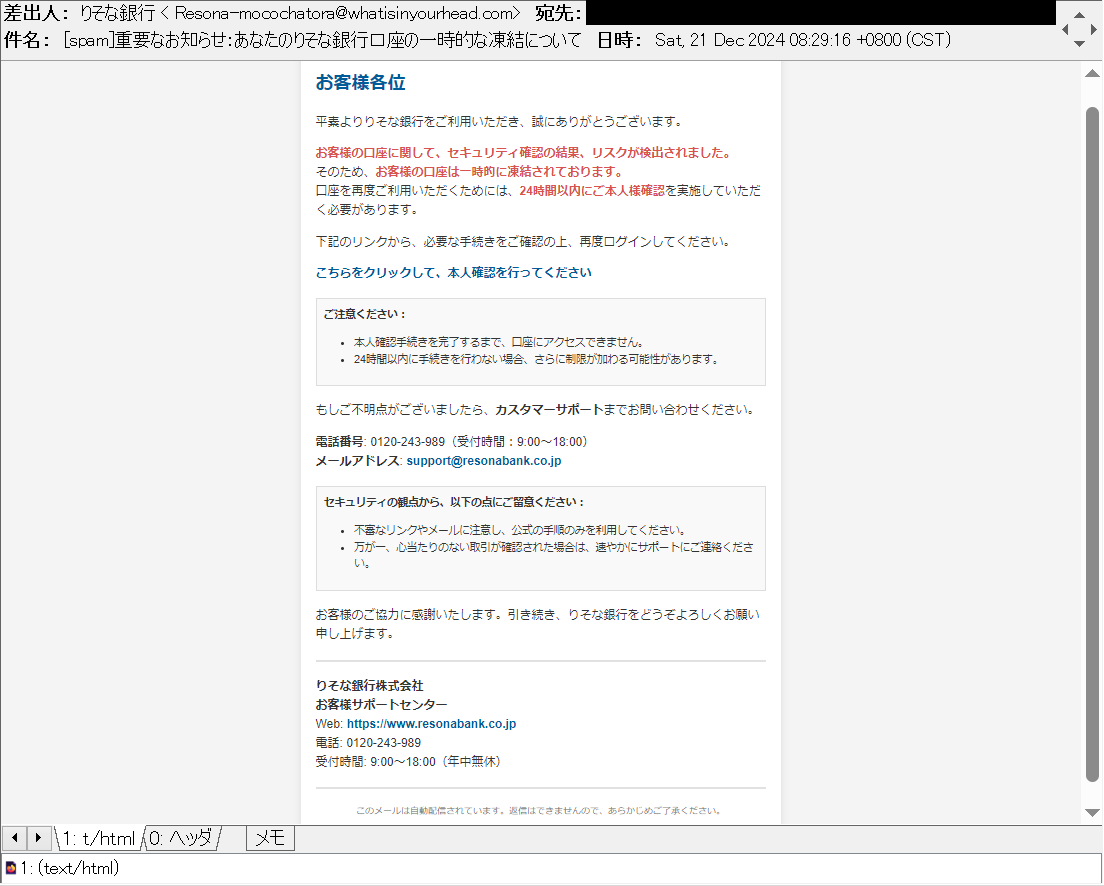Image resolution: width=1104 pixels, height=886 pixels.
Task: Click the previous-tab arrow at bottom left
Action: [14, 837]
